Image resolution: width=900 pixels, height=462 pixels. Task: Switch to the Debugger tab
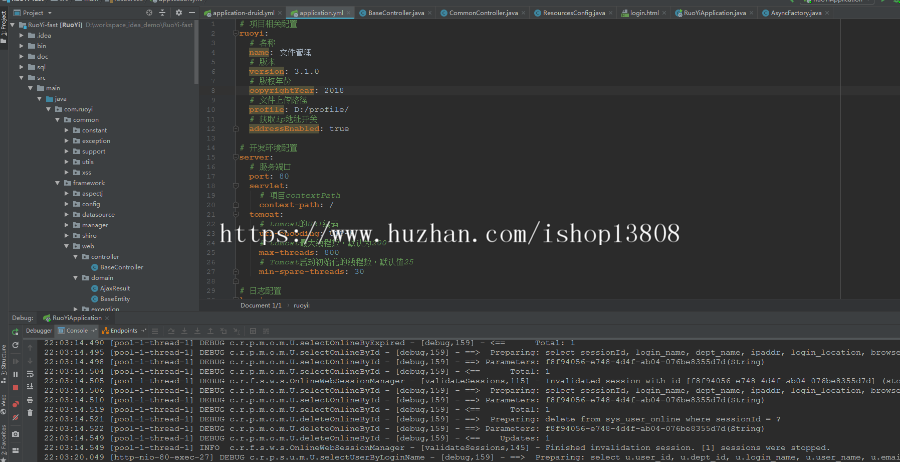point(39,329)
